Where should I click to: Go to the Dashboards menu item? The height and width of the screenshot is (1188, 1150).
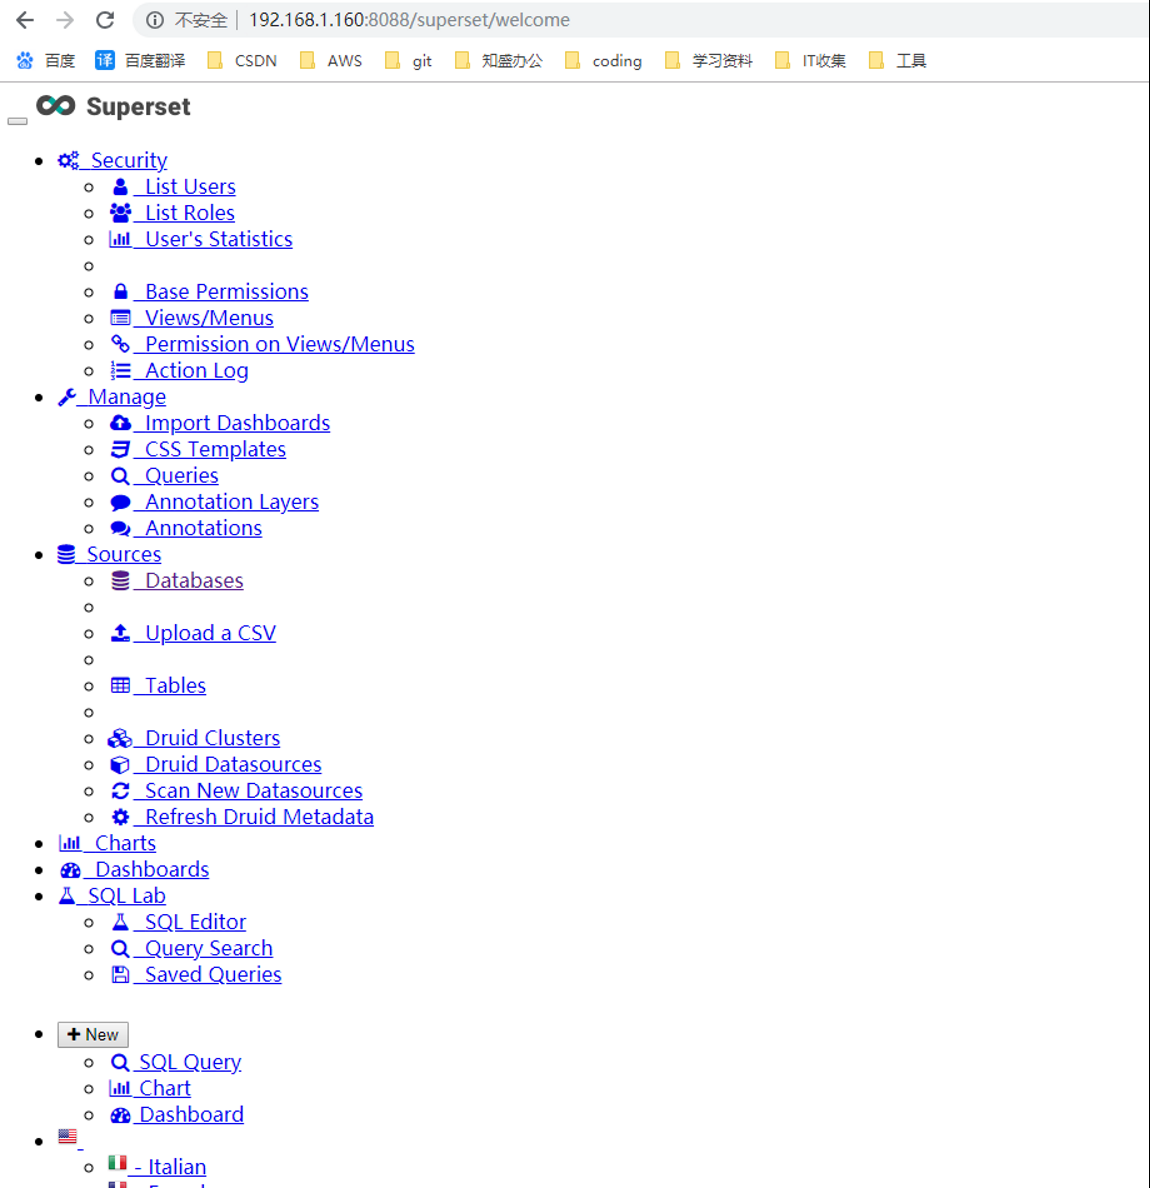[152, 870]
